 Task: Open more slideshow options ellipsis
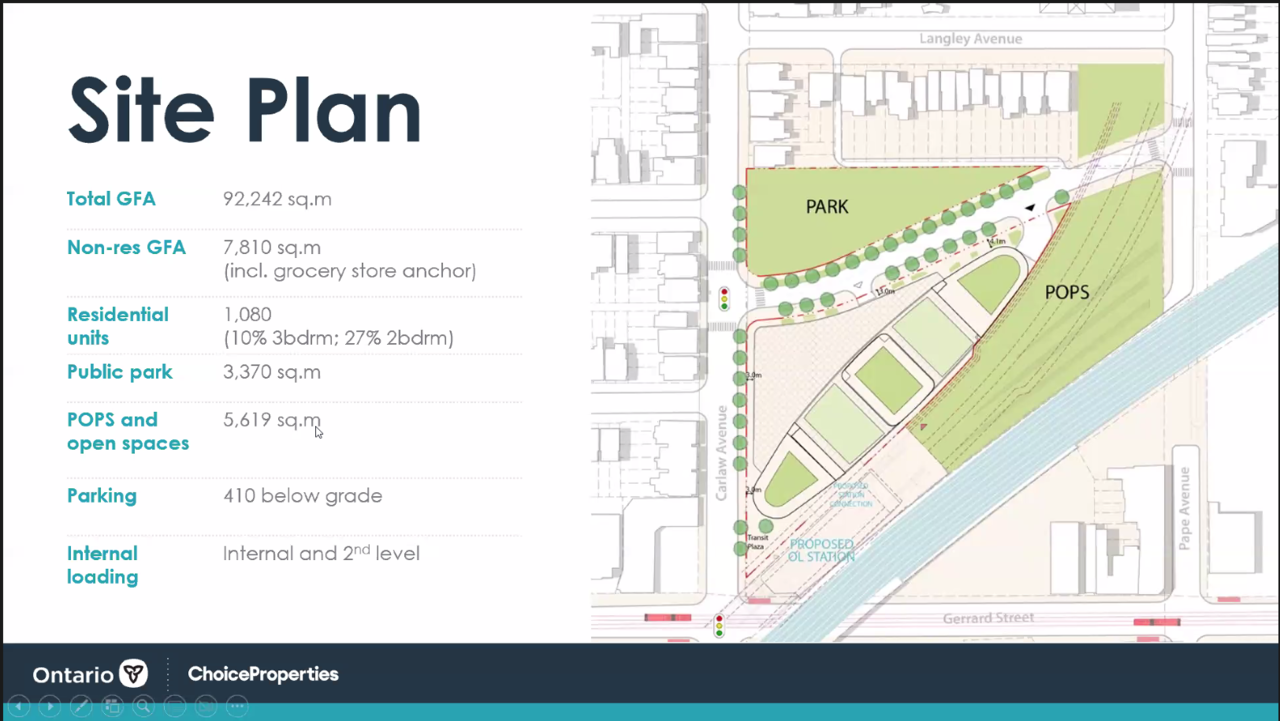click(237, 706)
